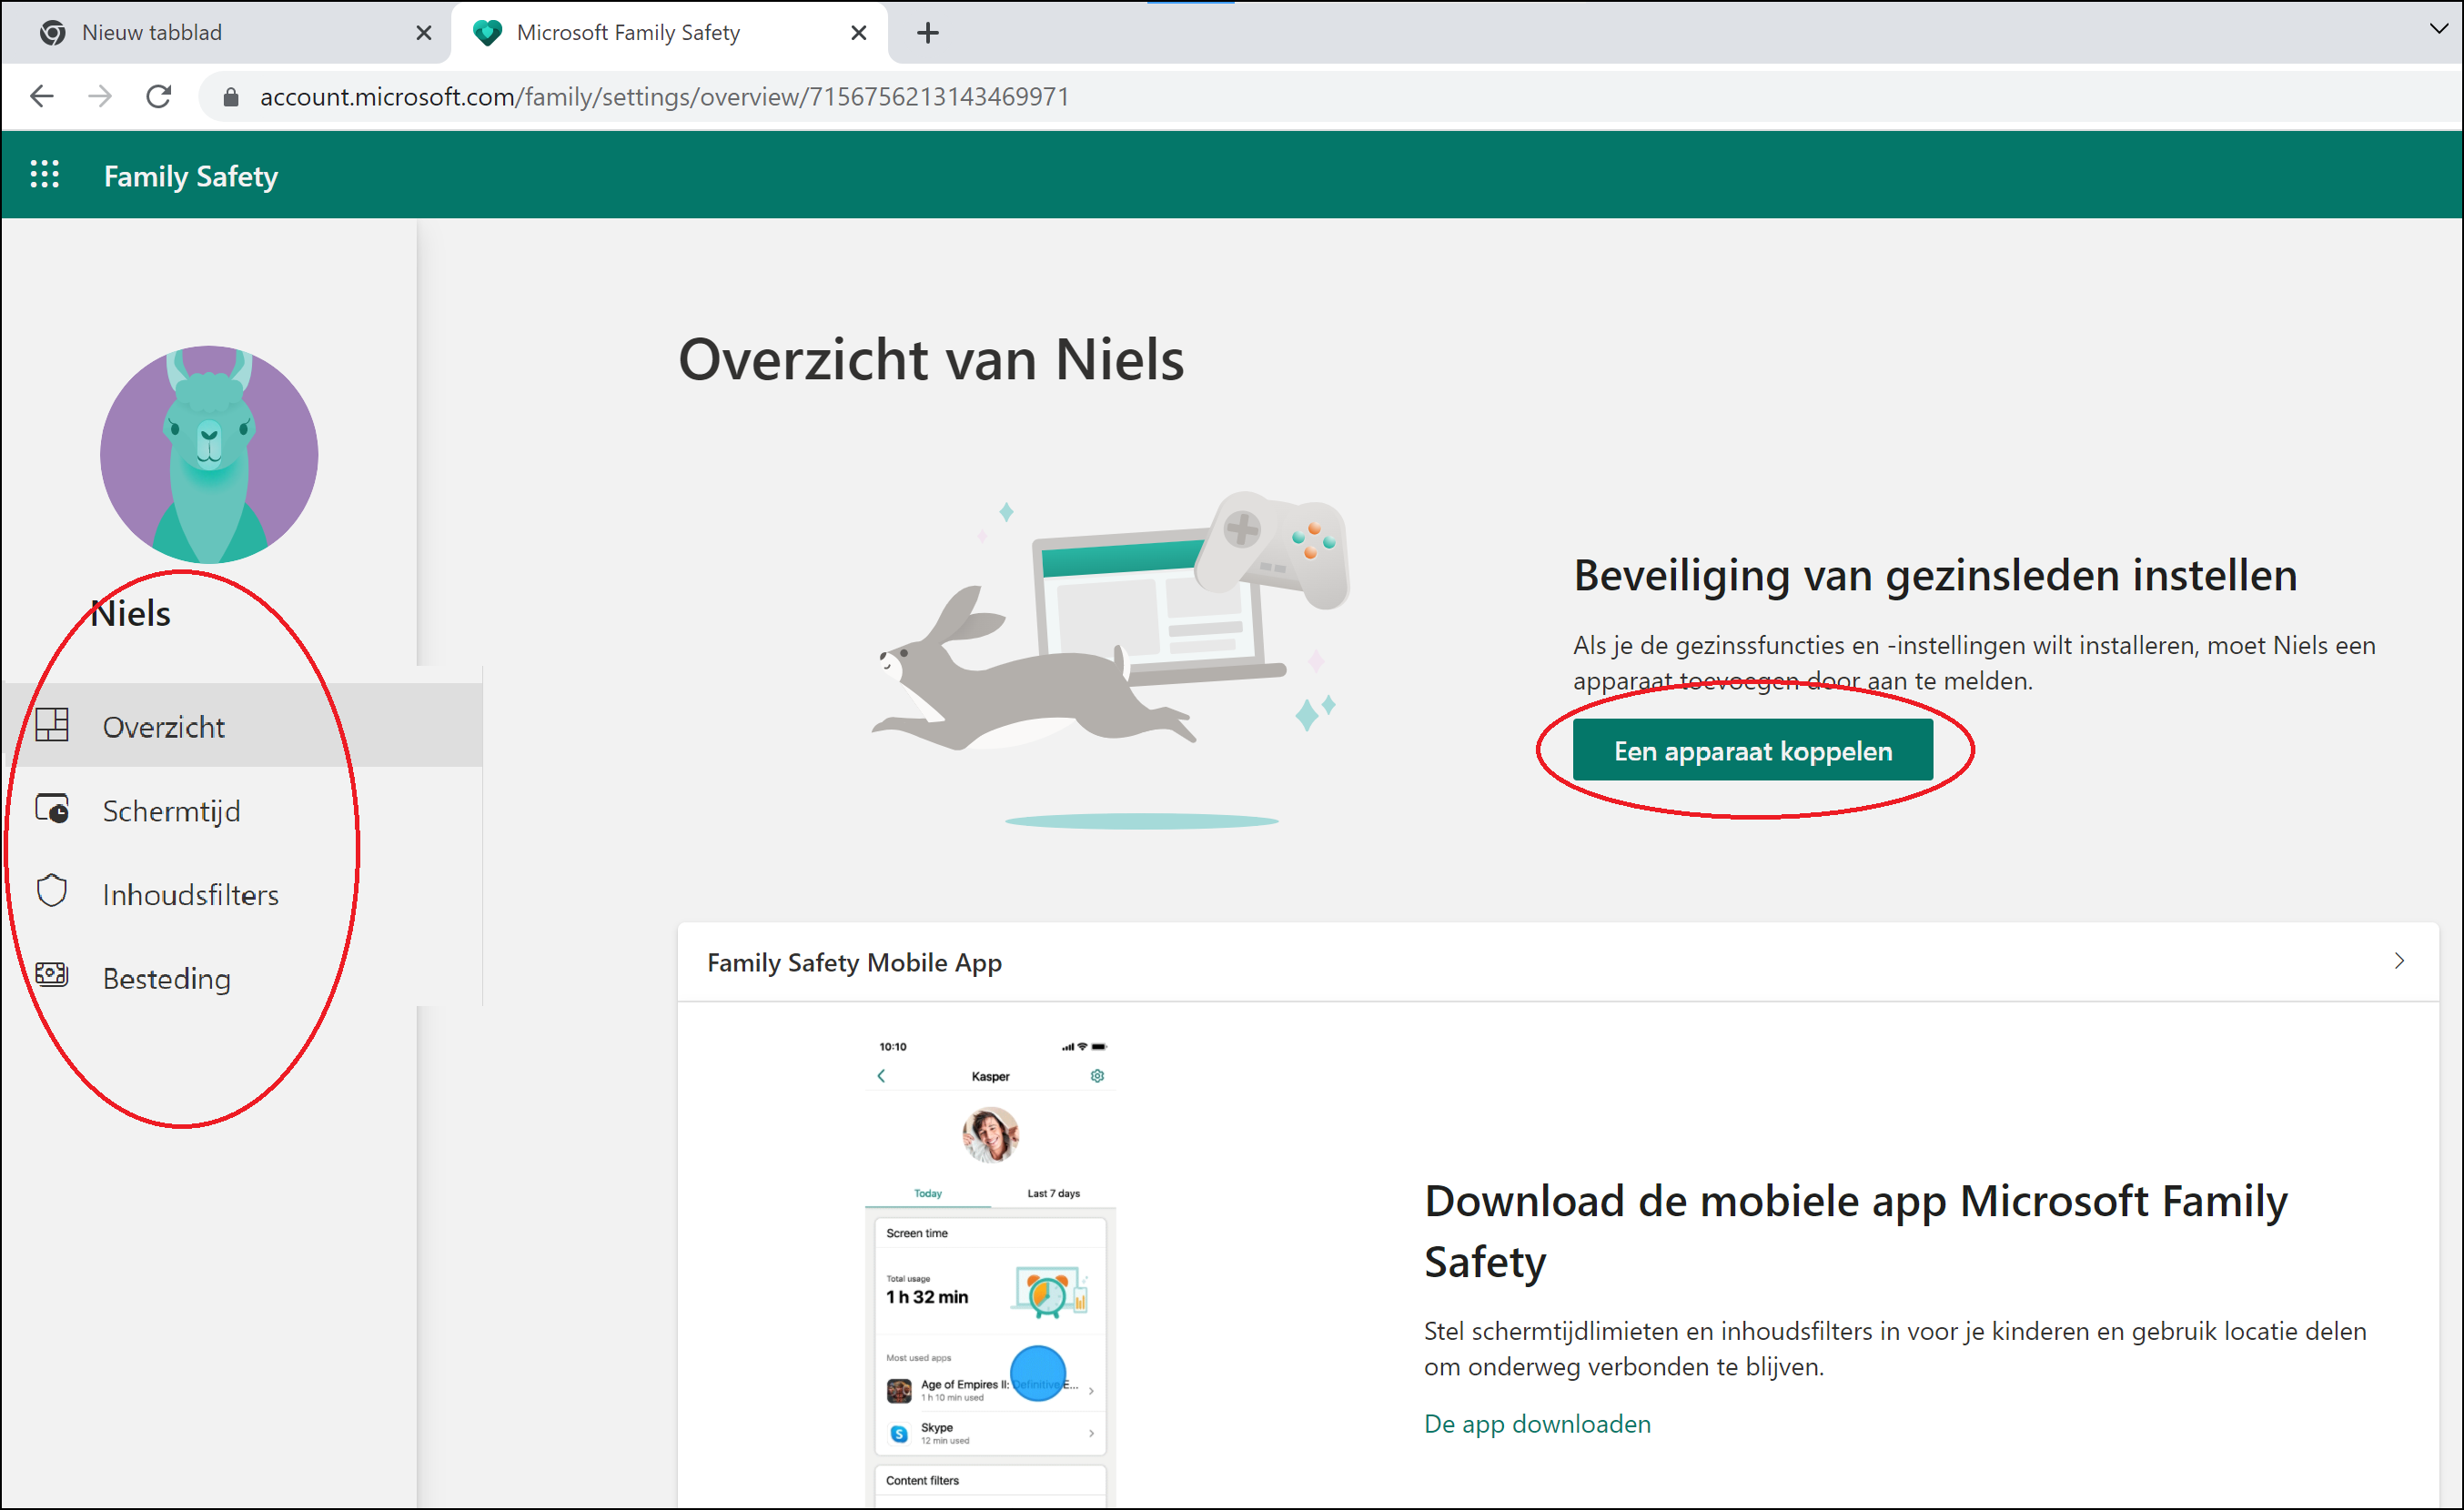Open the Microsoft apps grid launcher
The width and height of the screenshot is (2464, 1510).
(x=44, y=175)
